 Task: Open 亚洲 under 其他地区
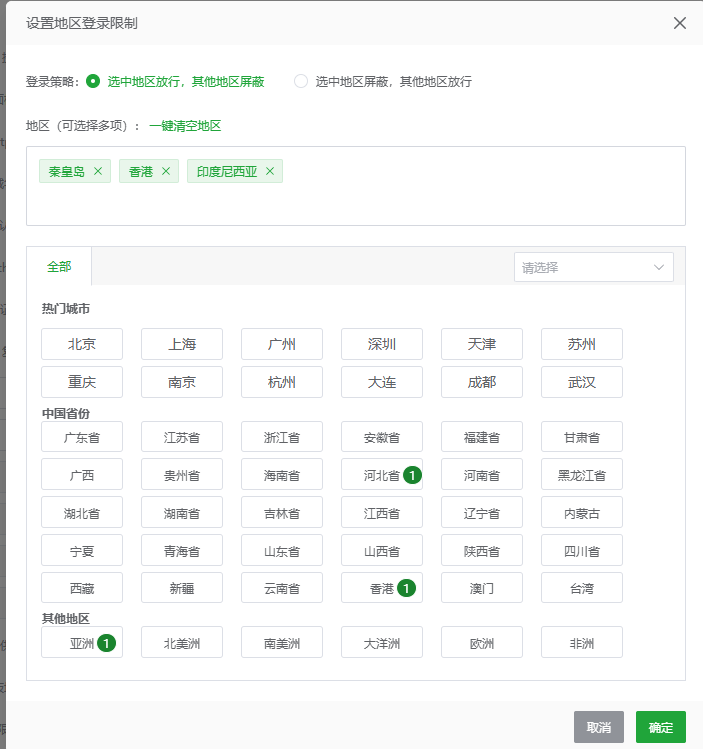tap(82, 642)
